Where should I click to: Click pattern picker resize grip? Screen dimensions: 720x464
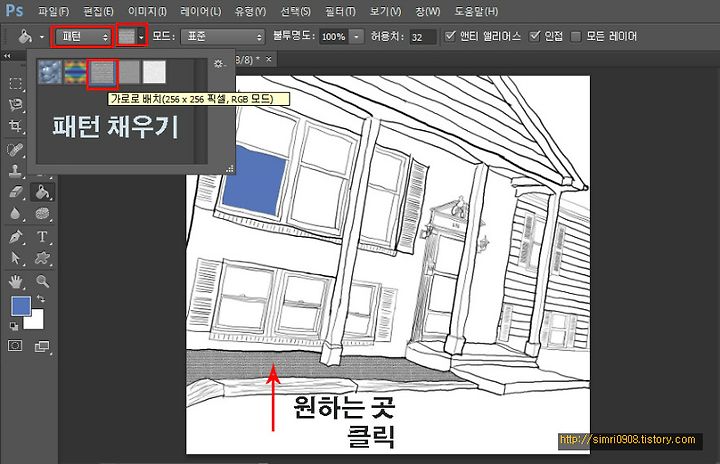pyautogui.click(x=230, y=169)
